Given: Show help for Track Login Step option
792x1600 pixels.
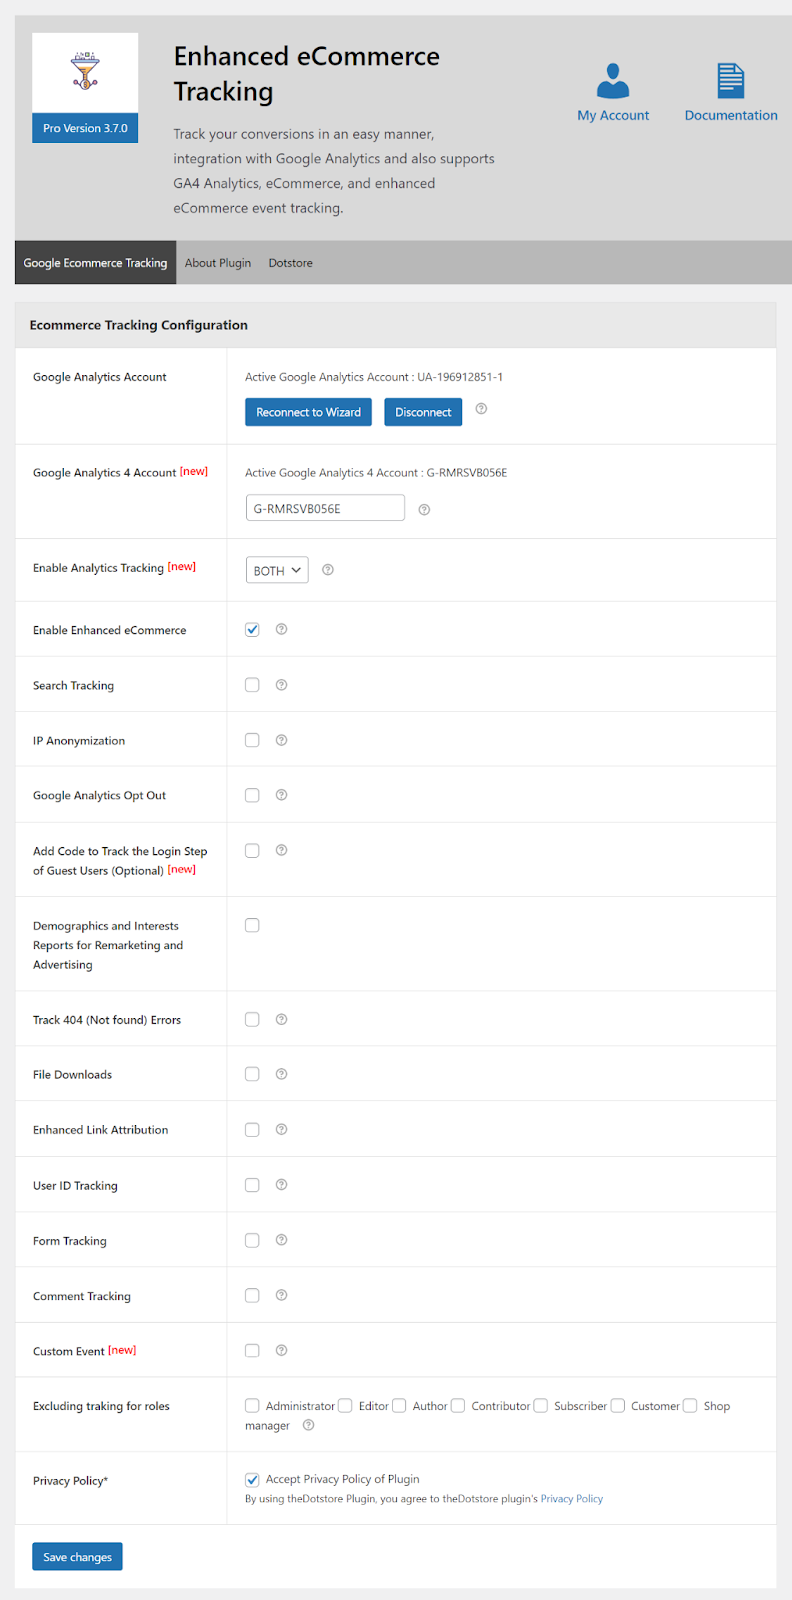Looking at the screenshot, I should pyautogui.click(x=281, y=850).
